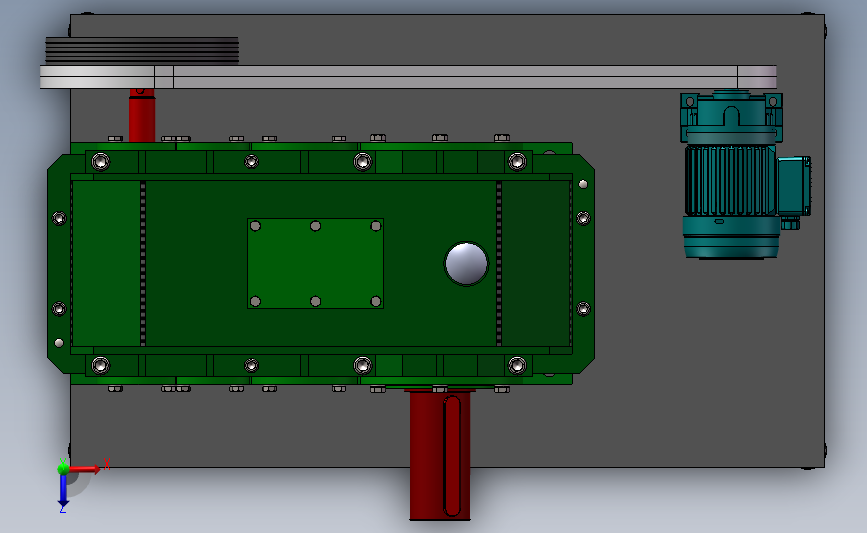Click the black grooved pulley

142,50
